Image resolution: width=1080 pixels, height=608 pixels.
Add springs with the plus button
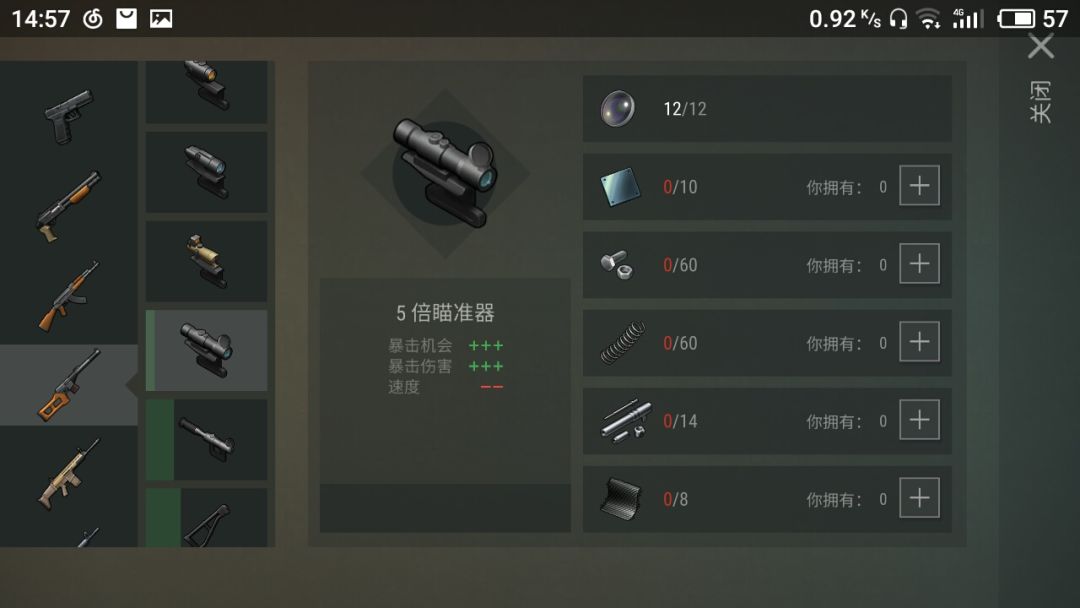tap(920, 342)
